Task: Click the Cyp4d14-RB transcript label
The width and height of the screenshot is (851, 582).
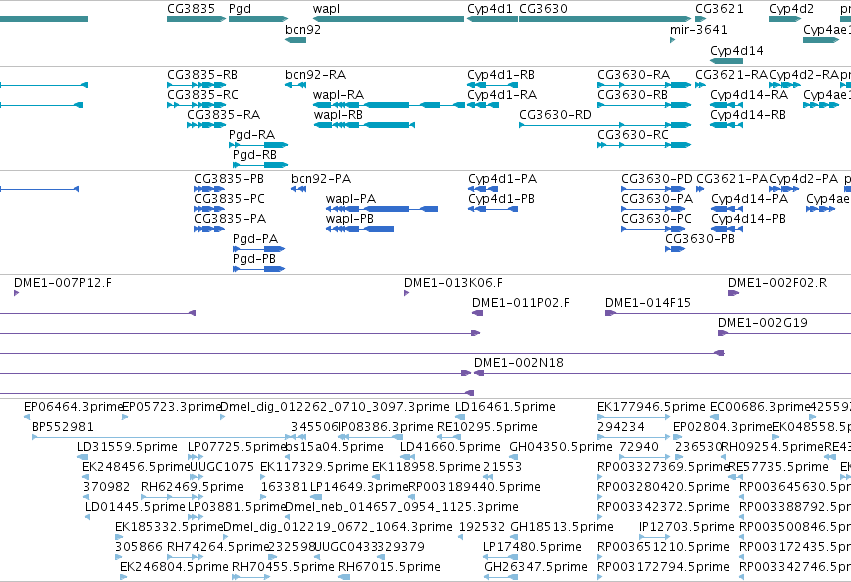Action: (x=748, y=115)
